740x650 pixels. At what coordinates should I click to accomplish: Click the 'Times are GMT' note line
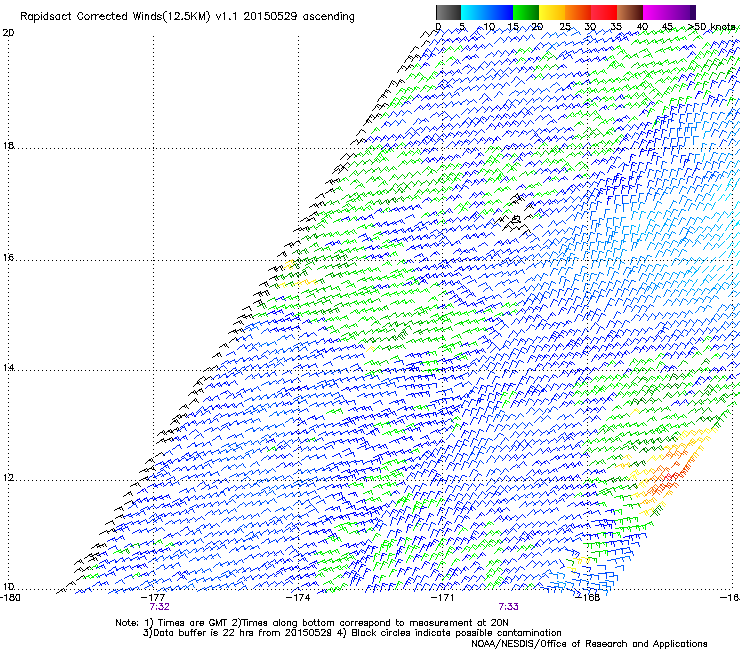pyautogui.click(x=312, y=623)
